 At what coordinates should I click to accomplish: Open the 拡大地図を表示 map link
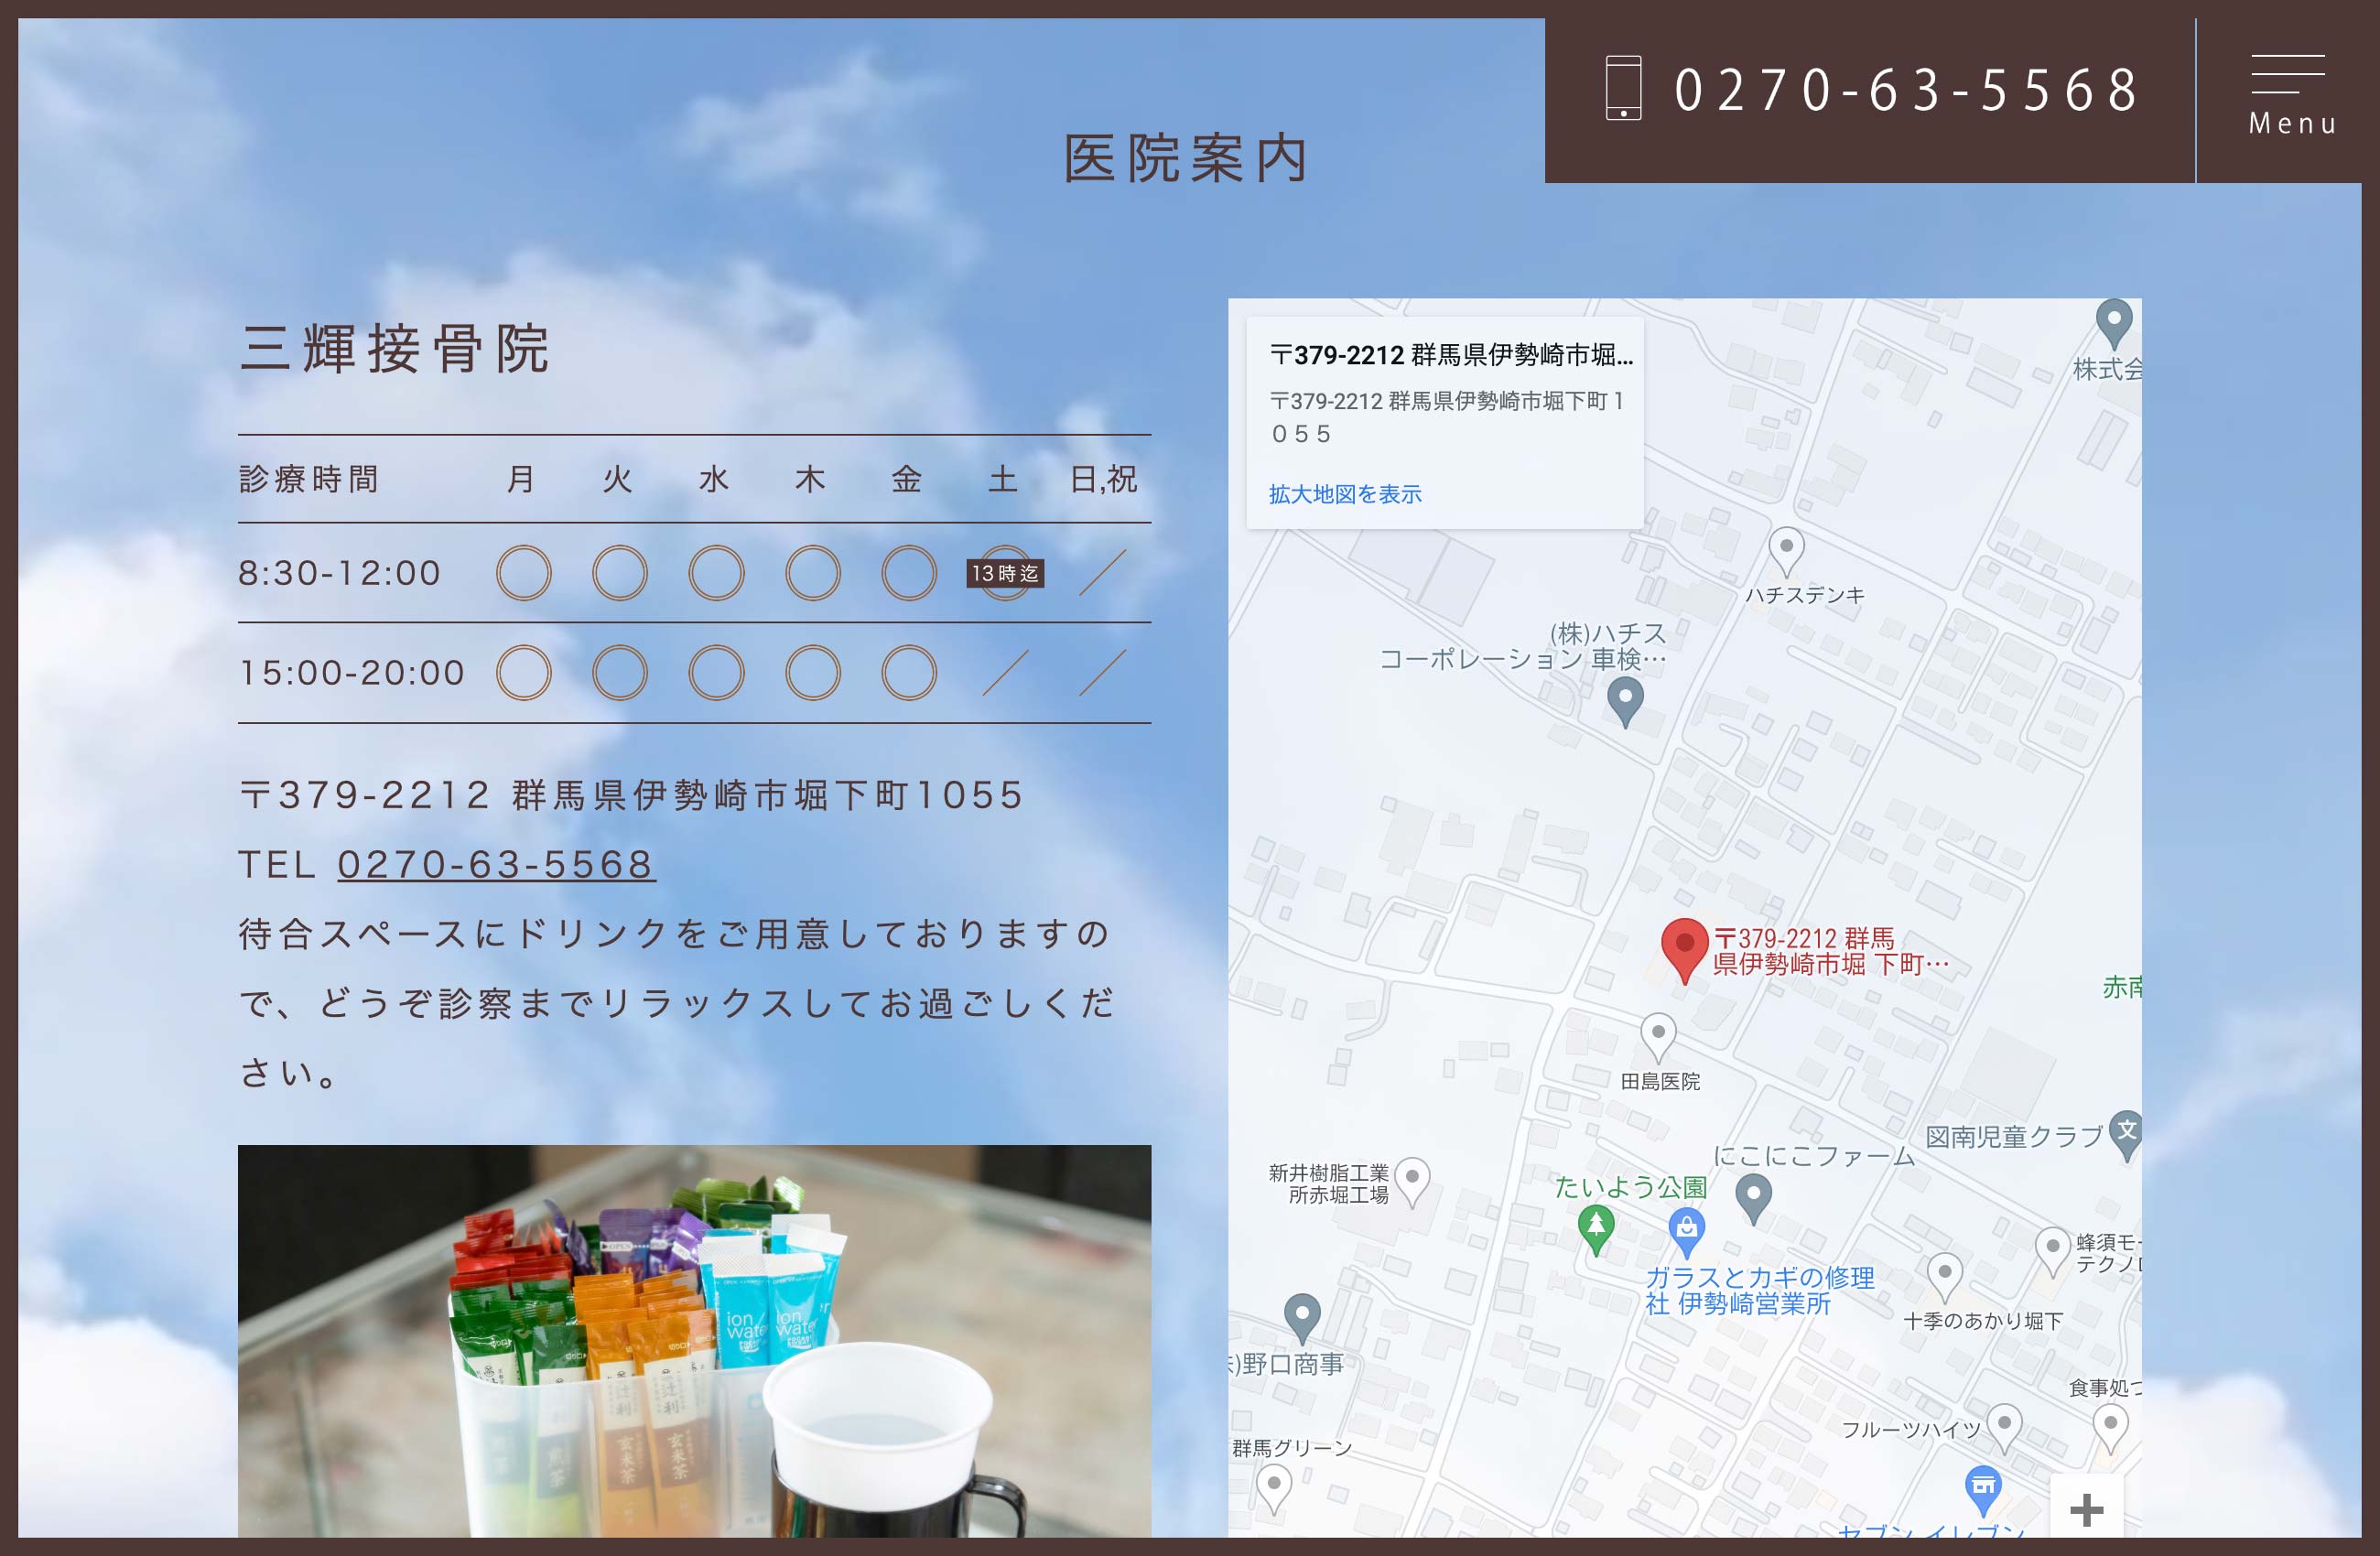[1344, 494]
